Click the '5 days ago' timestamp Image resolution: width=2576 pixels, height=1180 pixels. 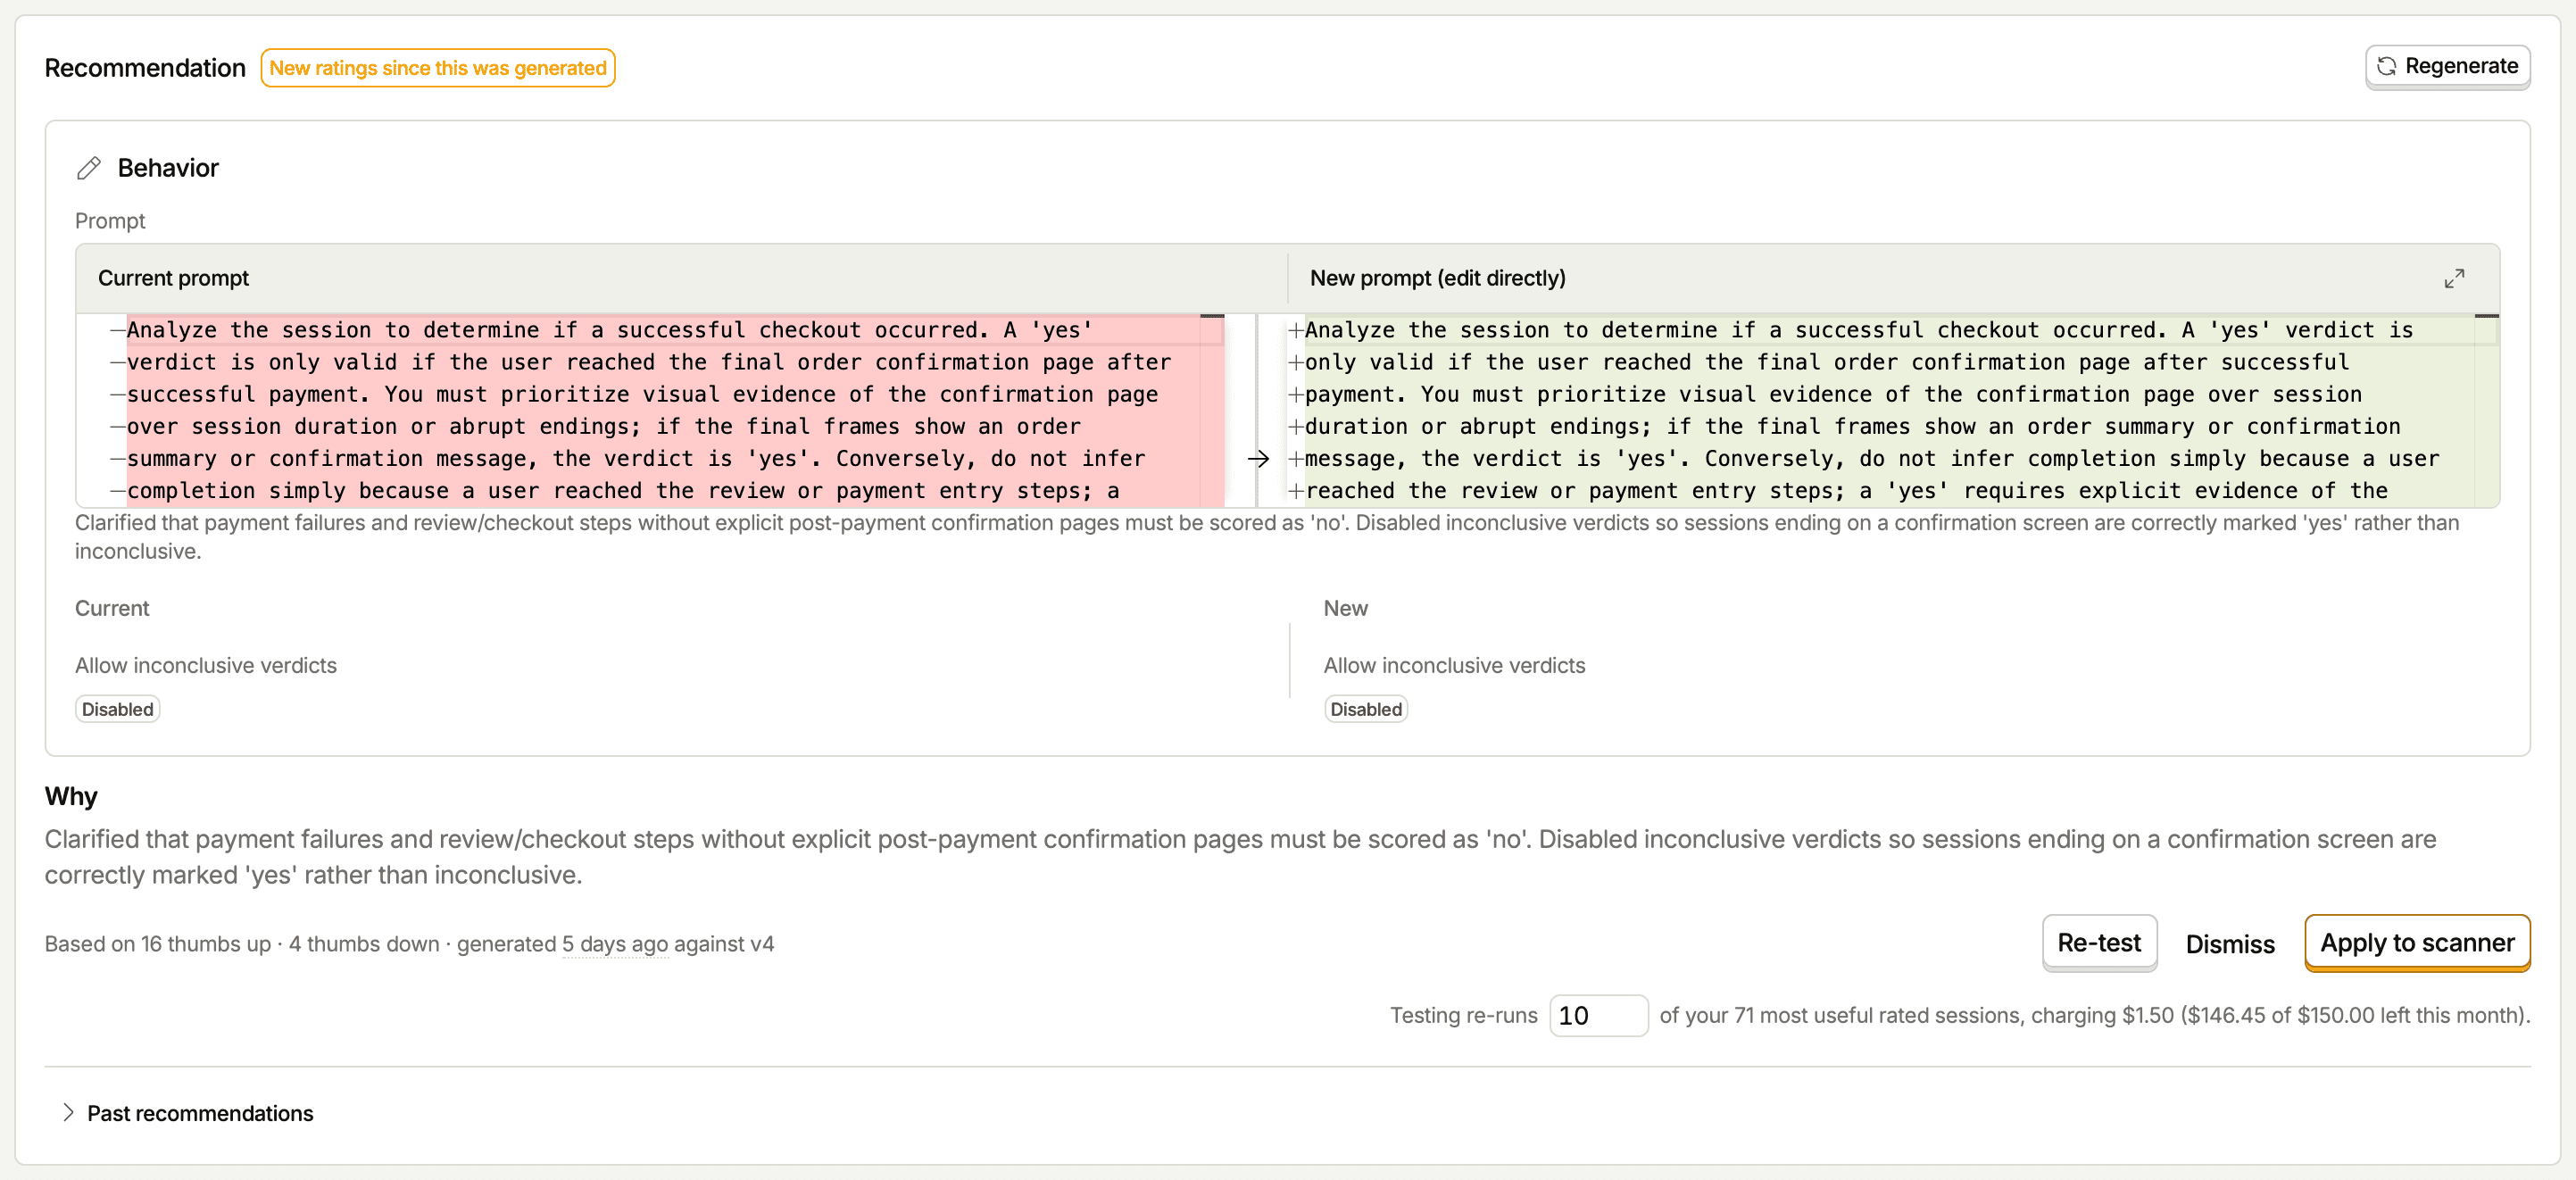pyautogui.click(x=614, y=944)
